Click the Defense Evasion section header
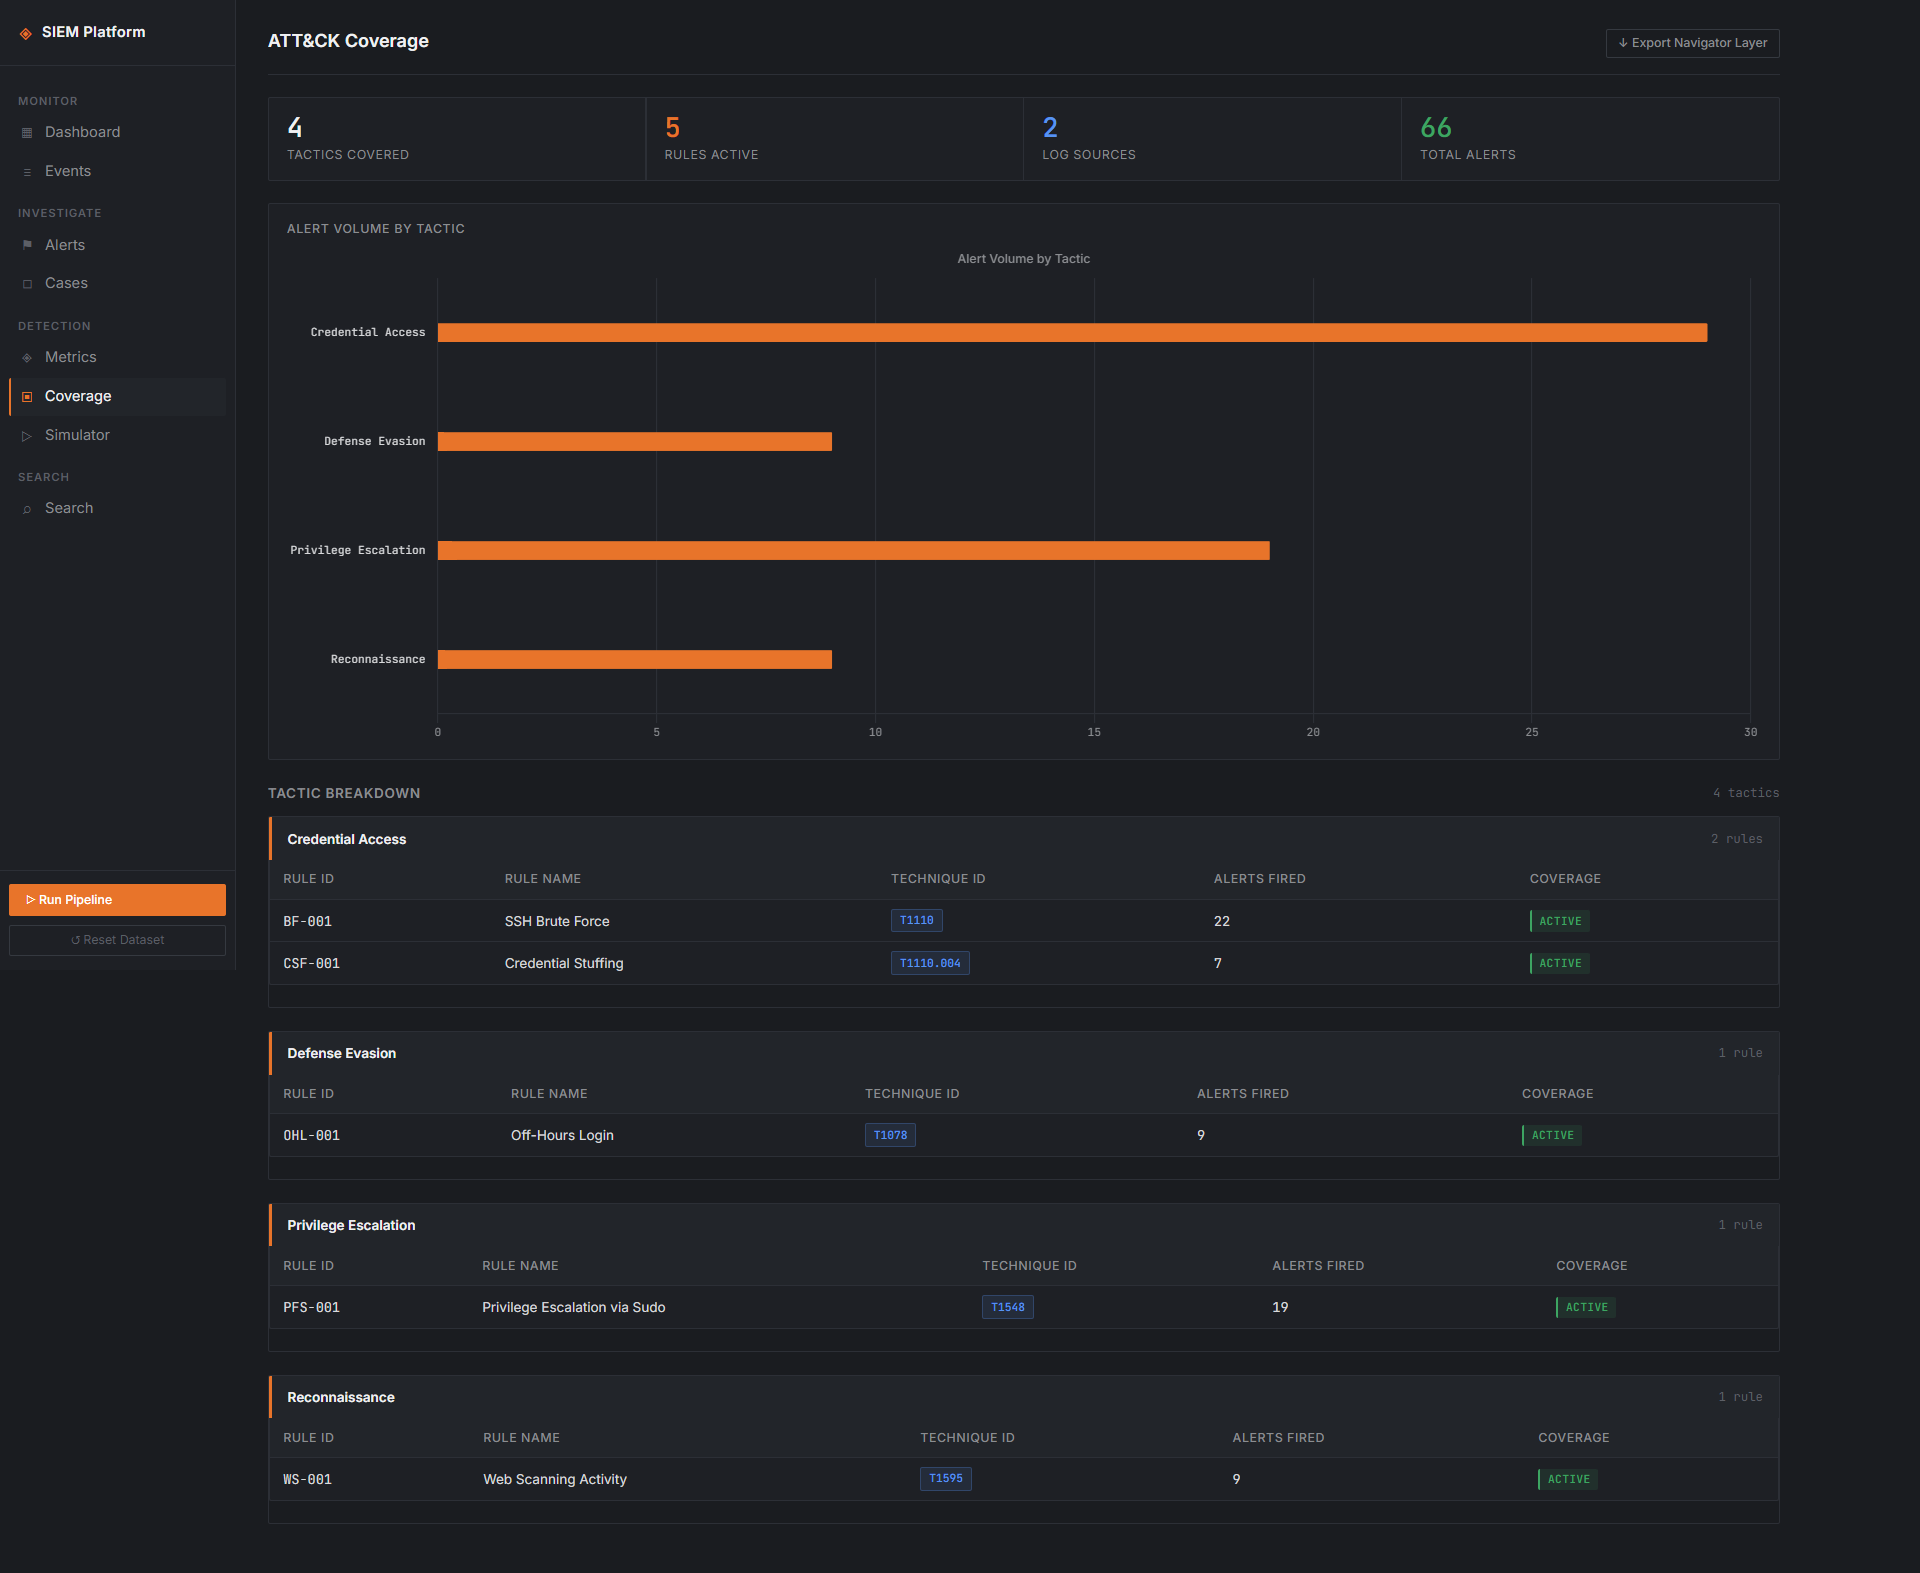Viewport: 1920px width, 1573px height. pos(1024,1053)
